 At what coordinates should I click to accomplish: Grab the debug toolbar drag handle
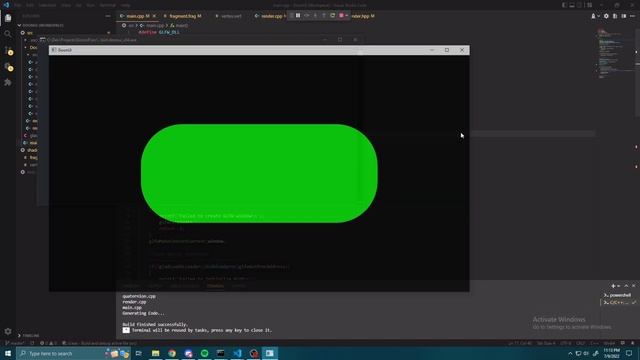[x=291, y=16]
